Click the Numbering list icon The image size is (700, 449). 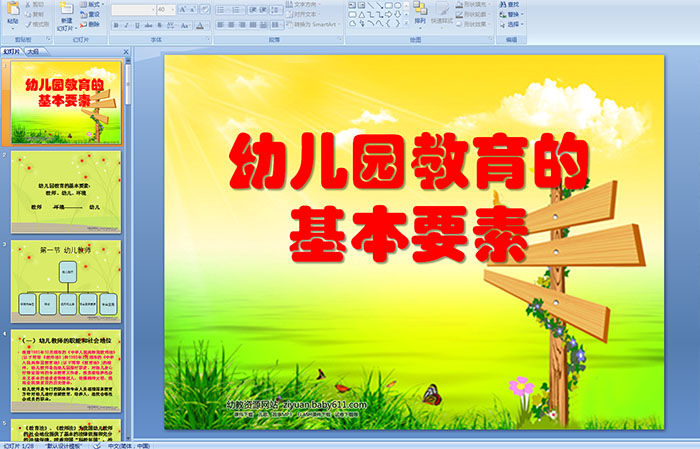tap(237, 9)
